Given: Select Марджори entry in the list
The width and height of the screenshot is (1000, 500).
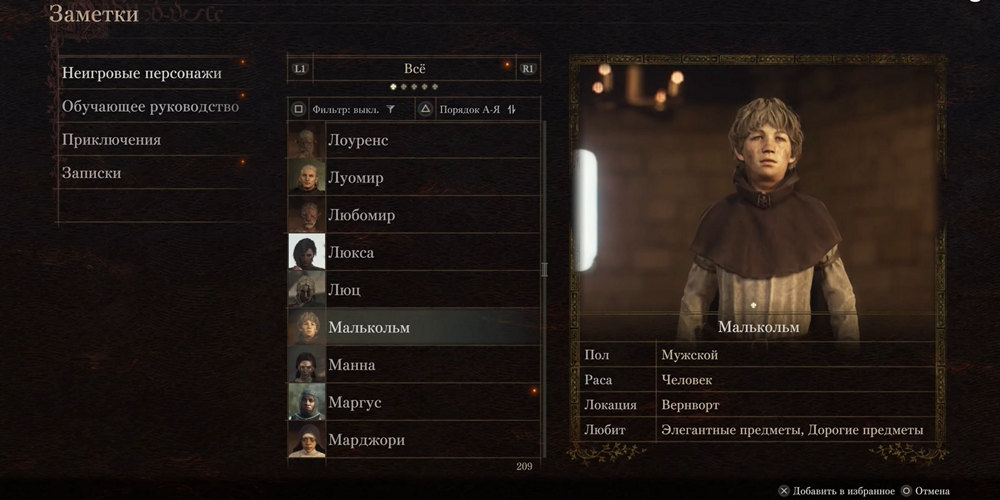Looking at the screenshot, I should pos(414,440).
